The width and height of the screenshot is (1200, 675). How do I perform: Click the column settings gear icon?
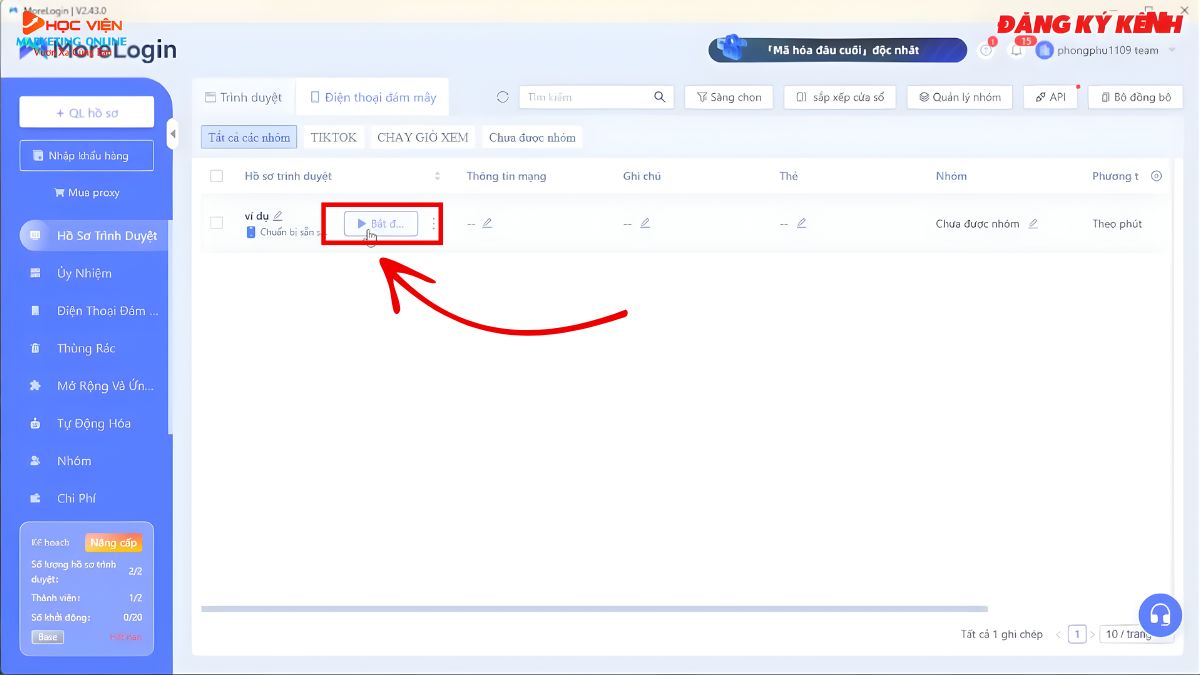click(x=1157, y=176)
